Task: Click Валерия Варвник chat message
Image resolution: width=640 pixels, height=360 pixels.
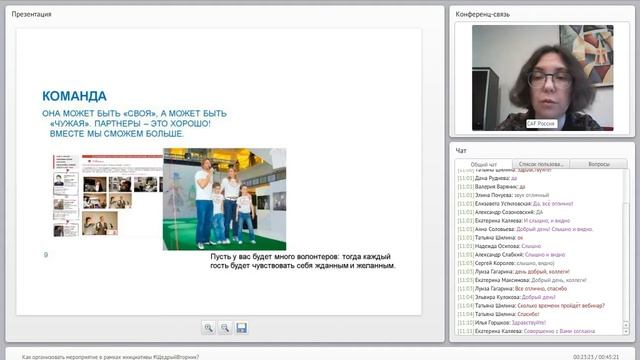Action: (491, 187)
